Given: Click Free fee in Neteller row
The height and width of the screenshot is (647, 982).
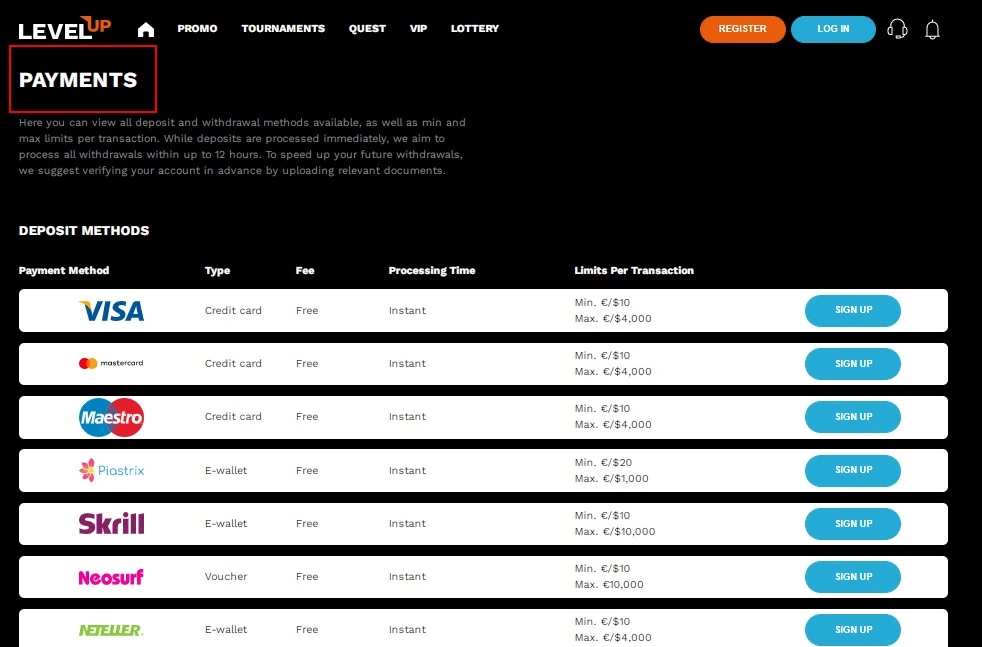Looking at the screenshot, I should (x=307, y=630).
